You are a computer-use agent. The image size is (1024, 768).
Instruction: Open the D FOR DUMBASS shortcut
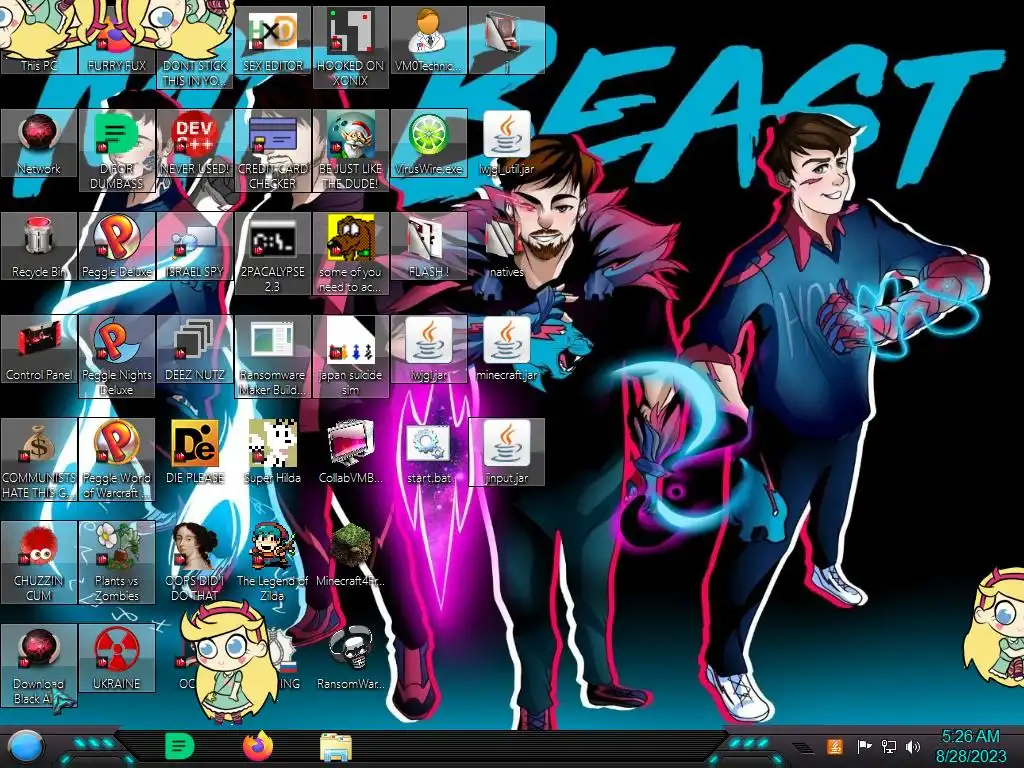pos(117,150)
